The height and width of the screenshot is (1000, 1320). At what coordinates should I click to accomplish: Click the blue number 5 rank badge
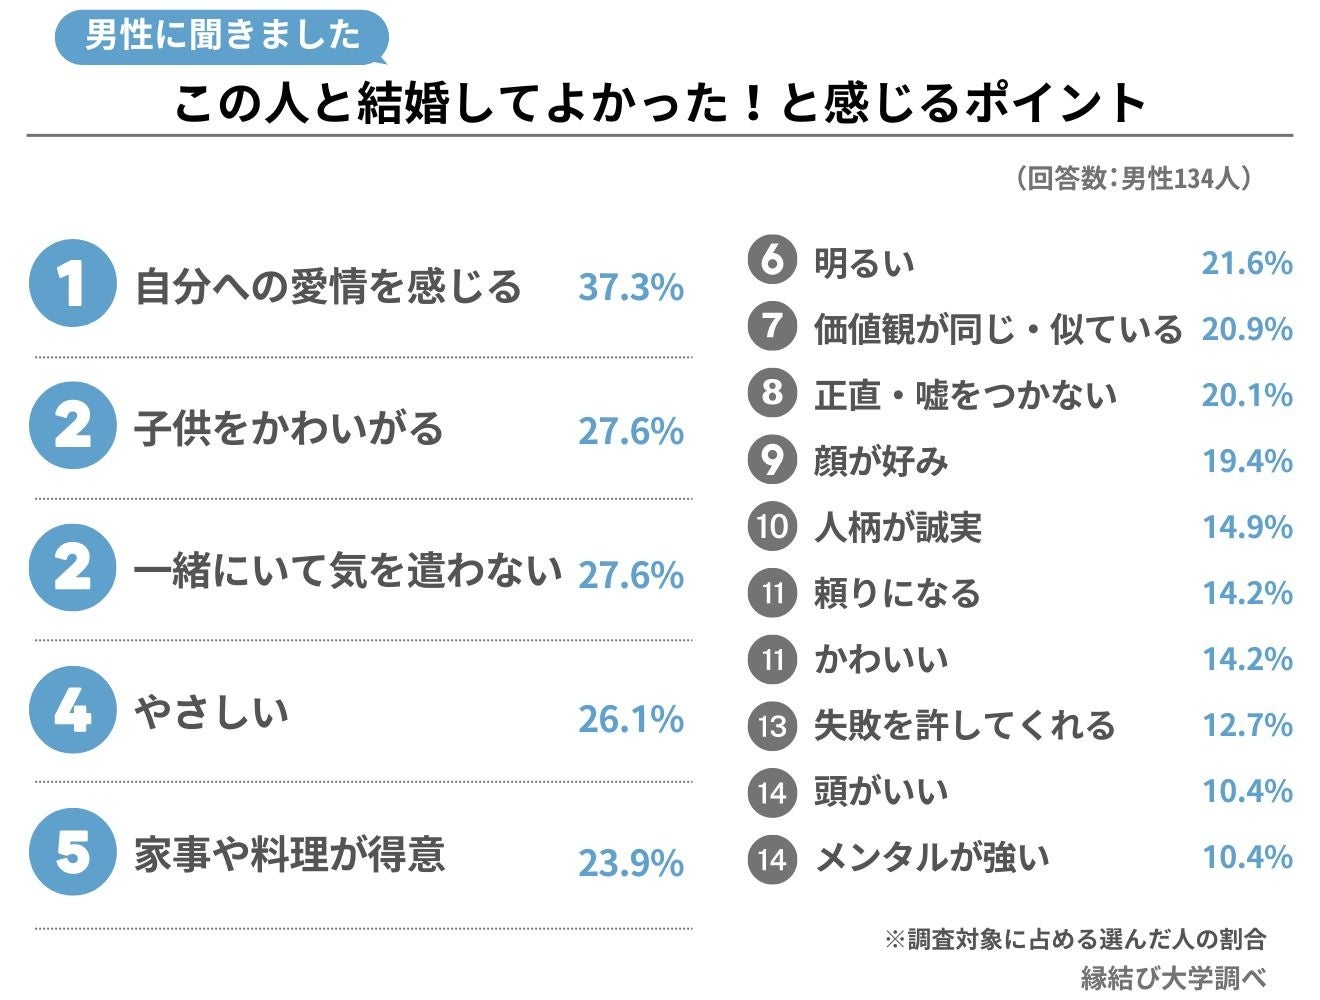click(72, 853)
